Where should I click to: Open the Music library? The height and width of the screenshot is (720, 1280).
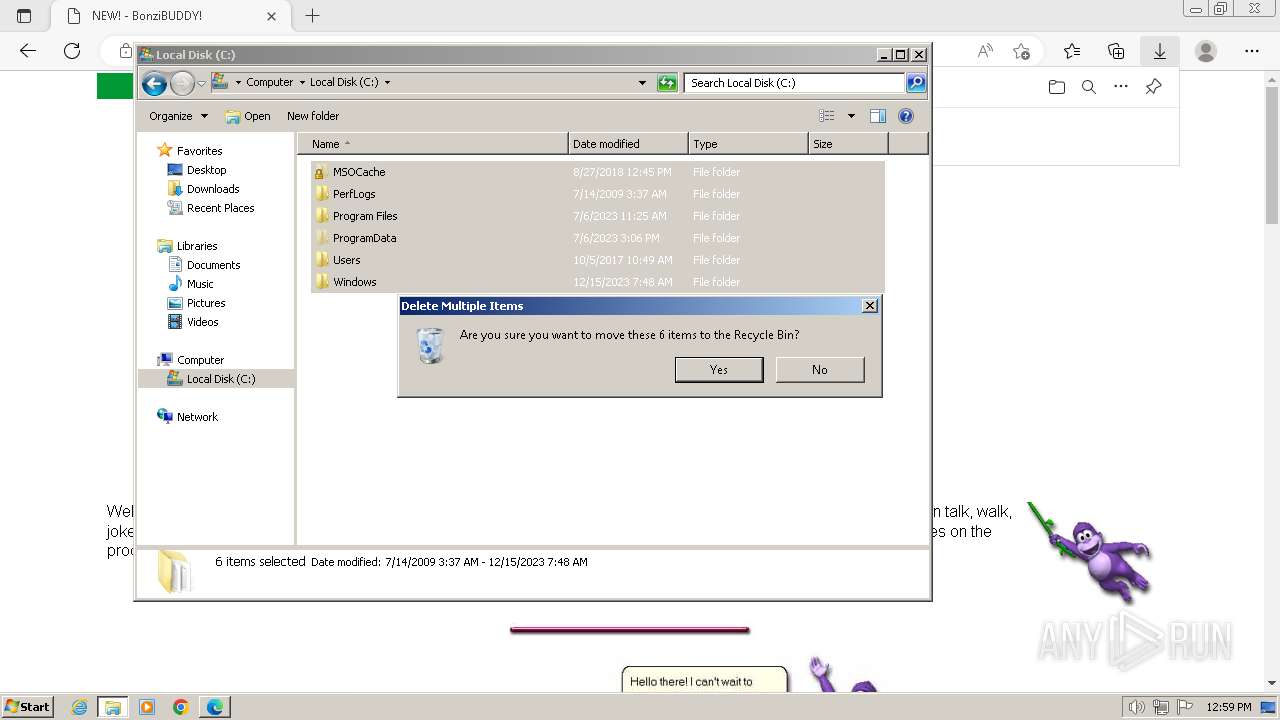coord(200,284)
